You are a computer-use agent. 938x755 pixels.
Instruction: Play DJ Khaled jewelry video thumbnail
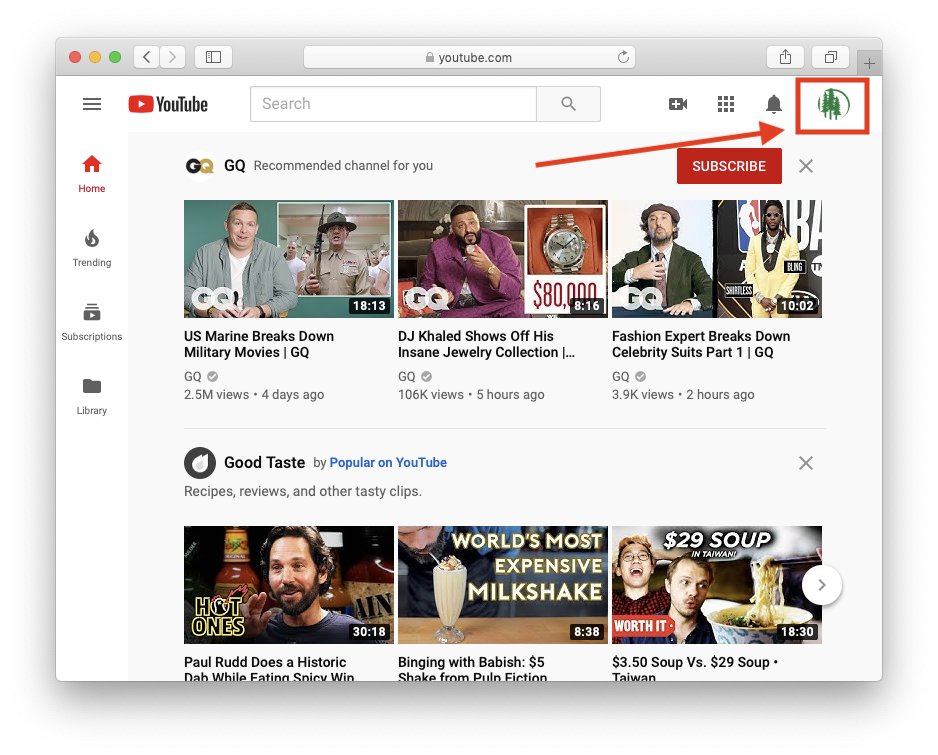[502, 259]
